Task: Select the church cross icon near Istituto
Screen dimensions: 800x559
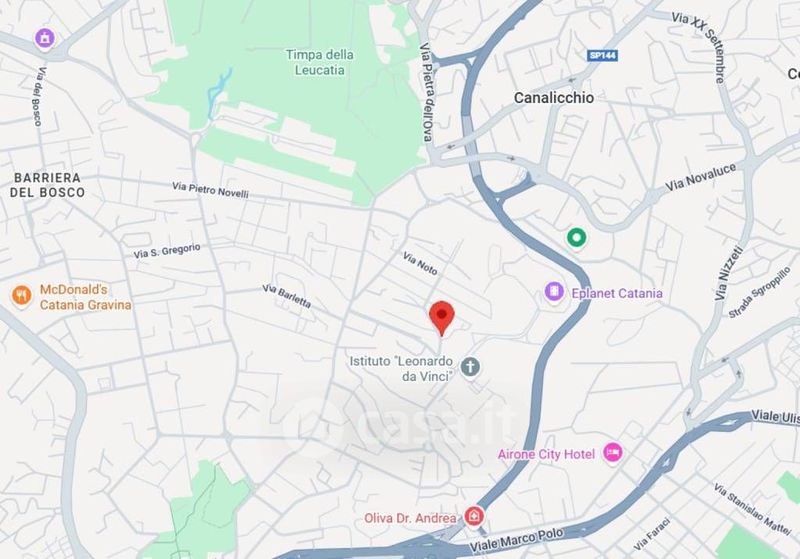Action: [470, 367]
